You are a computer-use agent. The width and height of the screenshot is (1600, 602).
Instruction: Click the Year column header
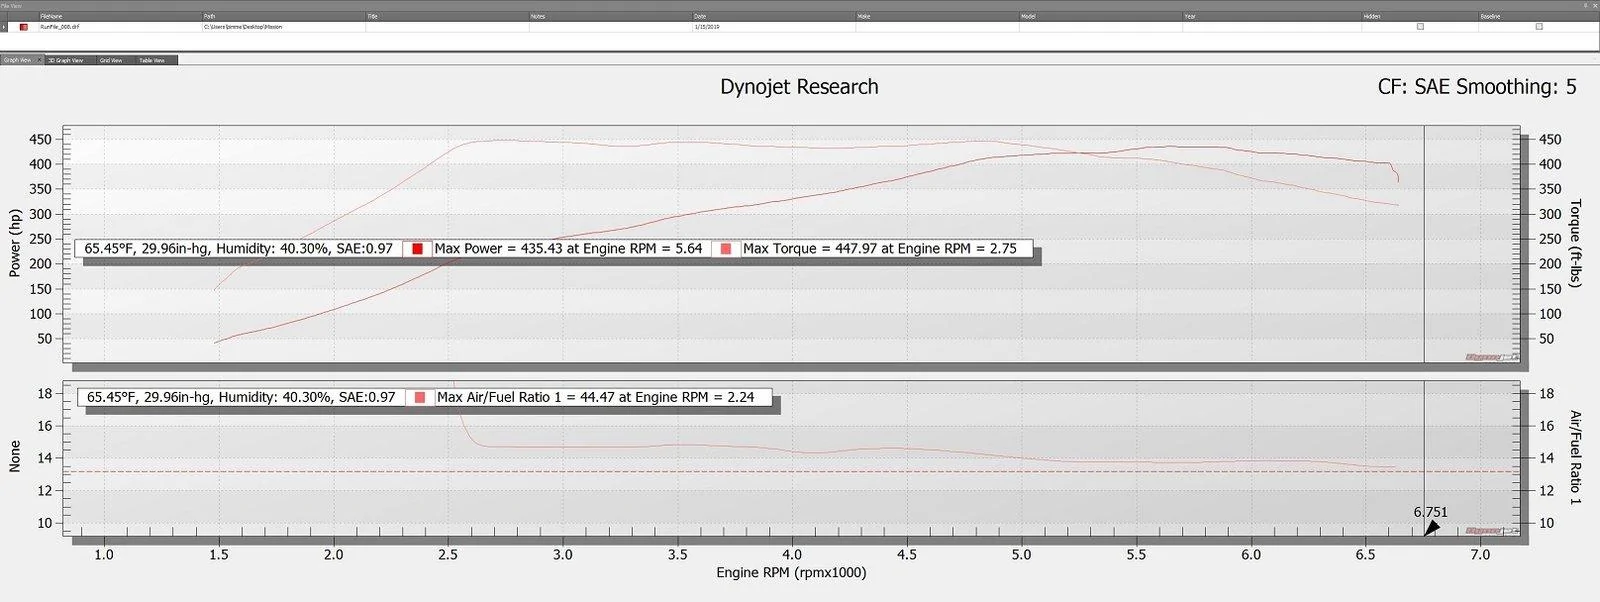click(1272, 17)
